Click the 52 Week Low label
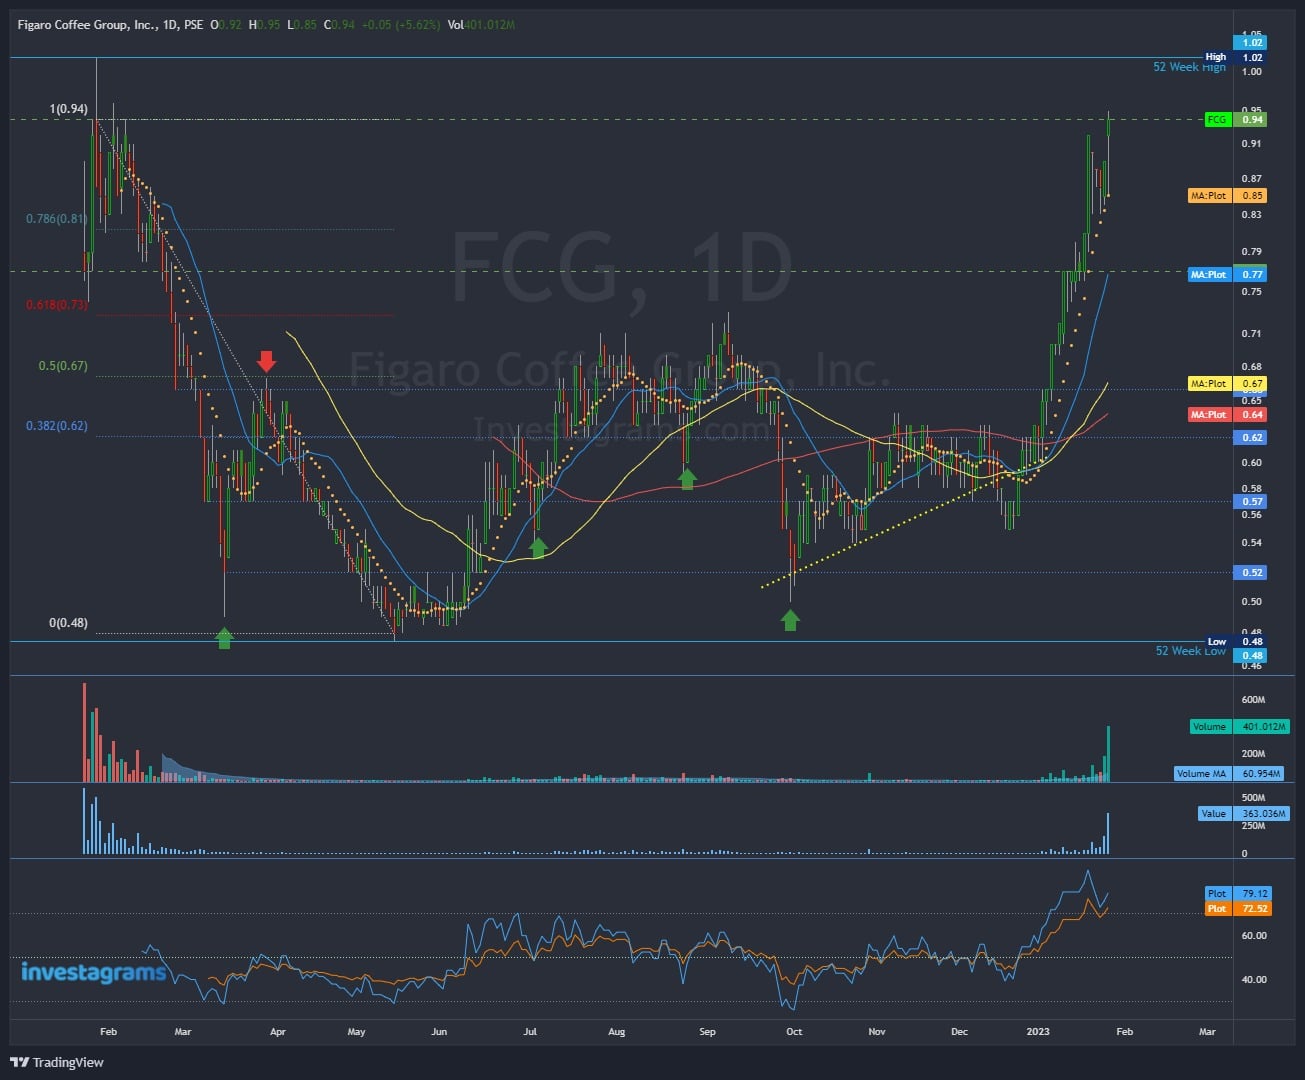 (x=1190, y=651)
